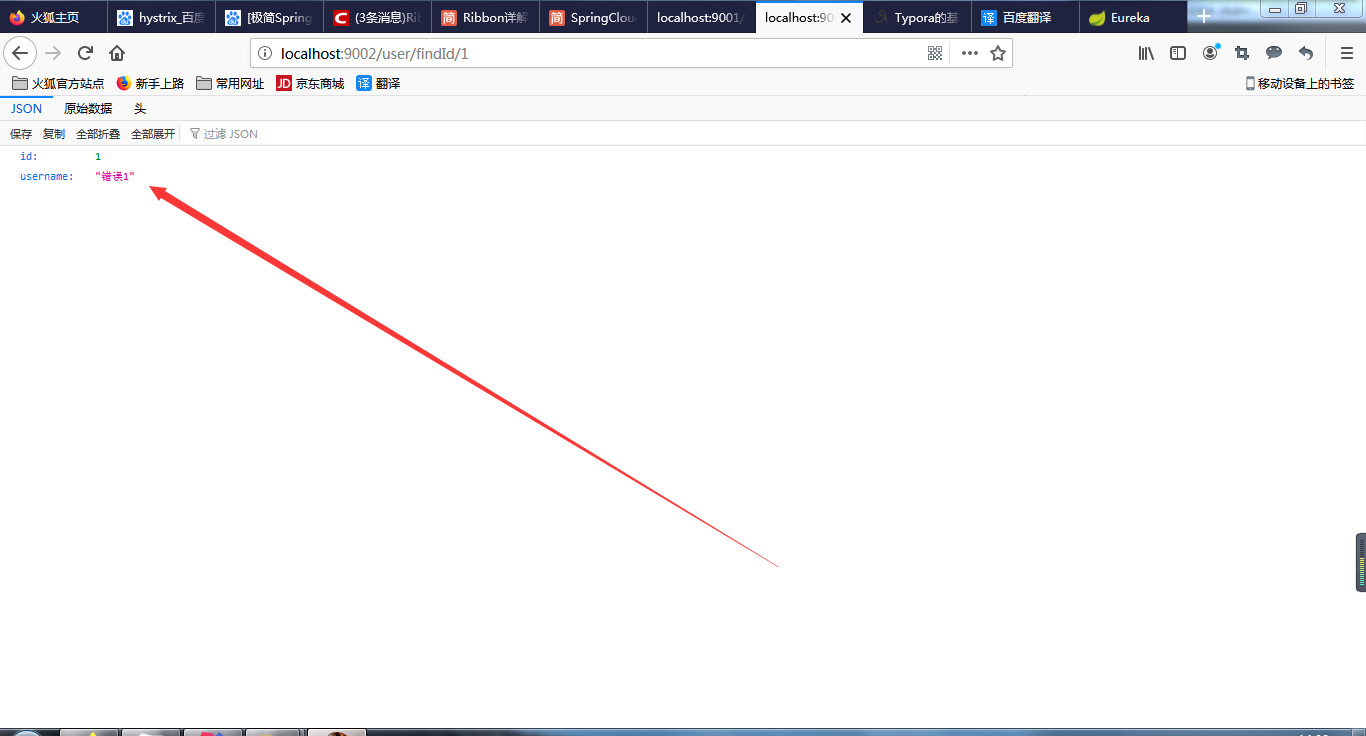
Task: Open the 新手上路 bookmark
Action: [150, 84]
